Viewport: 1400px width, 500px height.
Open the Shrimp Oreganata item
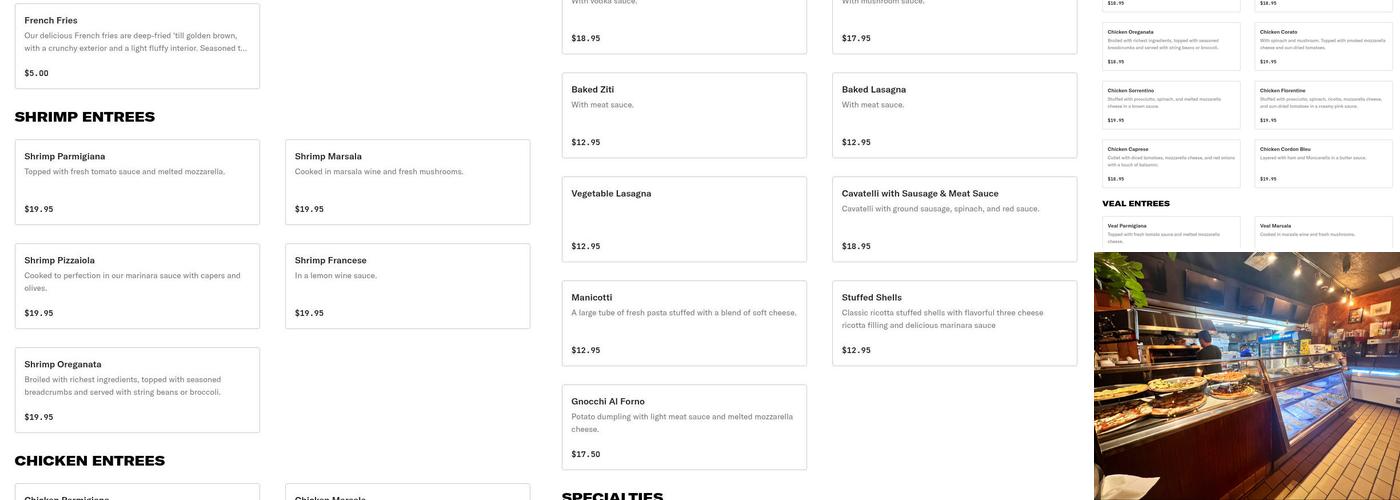tap(137, 390)
